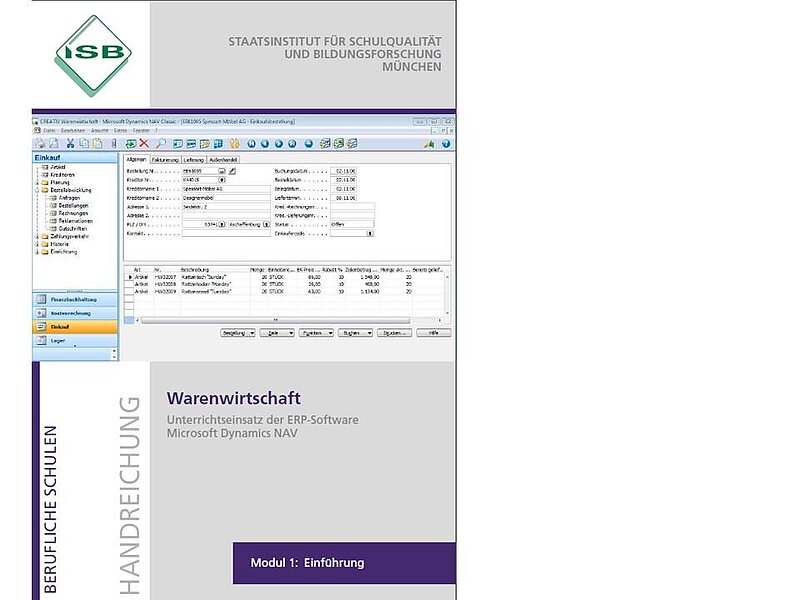Select the Einrichtung folder in the tree
This screenshot has width=800, height=600.
pos(64,252)
